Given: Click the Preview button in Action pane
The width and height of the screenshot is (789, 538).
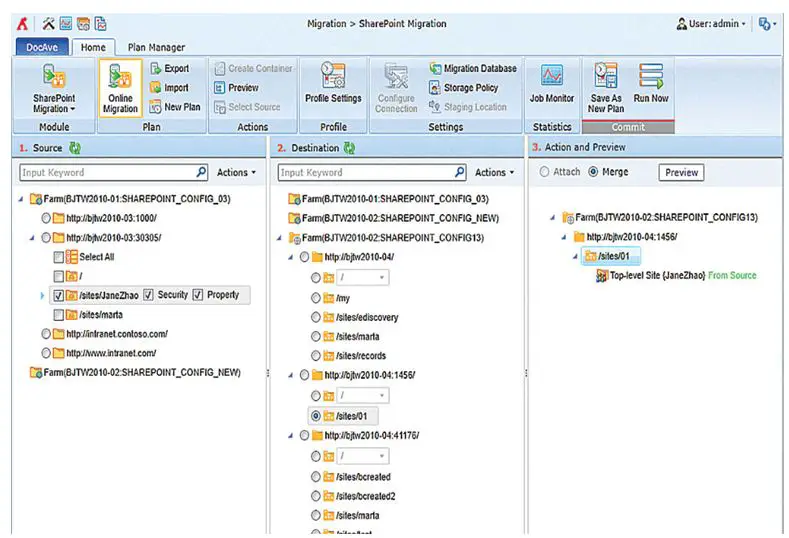Looking at the screenshot, I should pos(681,173).
